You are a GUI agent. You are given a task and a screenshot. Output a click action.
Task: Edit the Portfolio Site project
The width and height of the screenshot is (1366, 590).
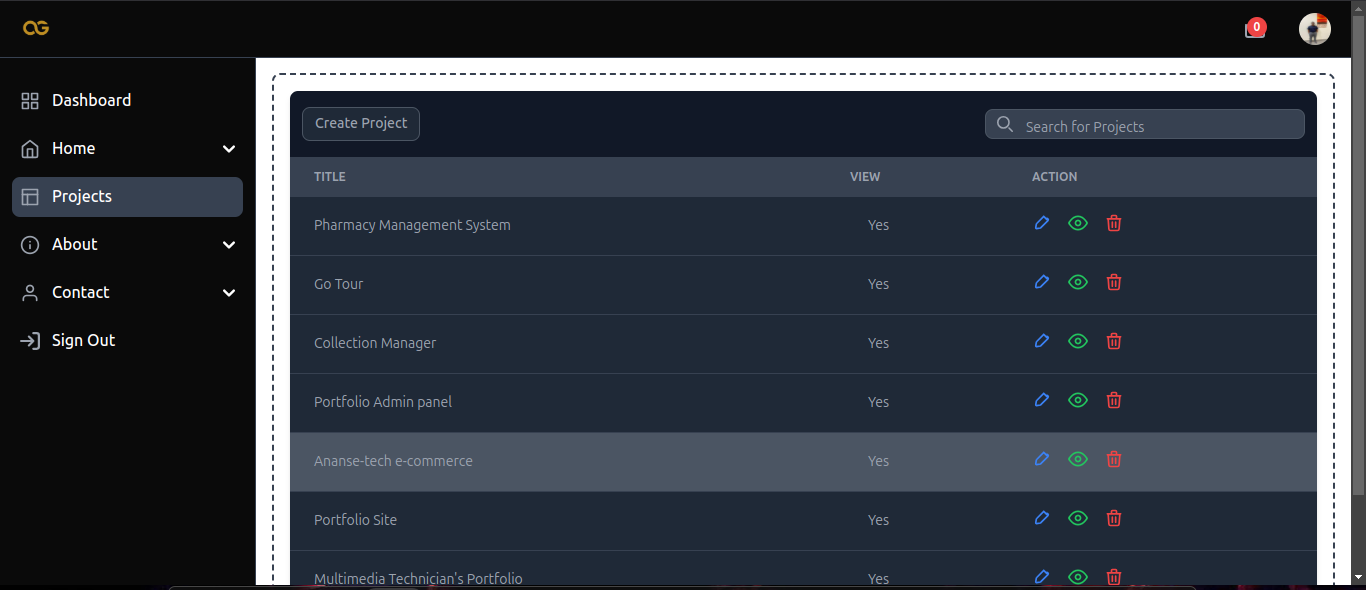point(1042,518)
